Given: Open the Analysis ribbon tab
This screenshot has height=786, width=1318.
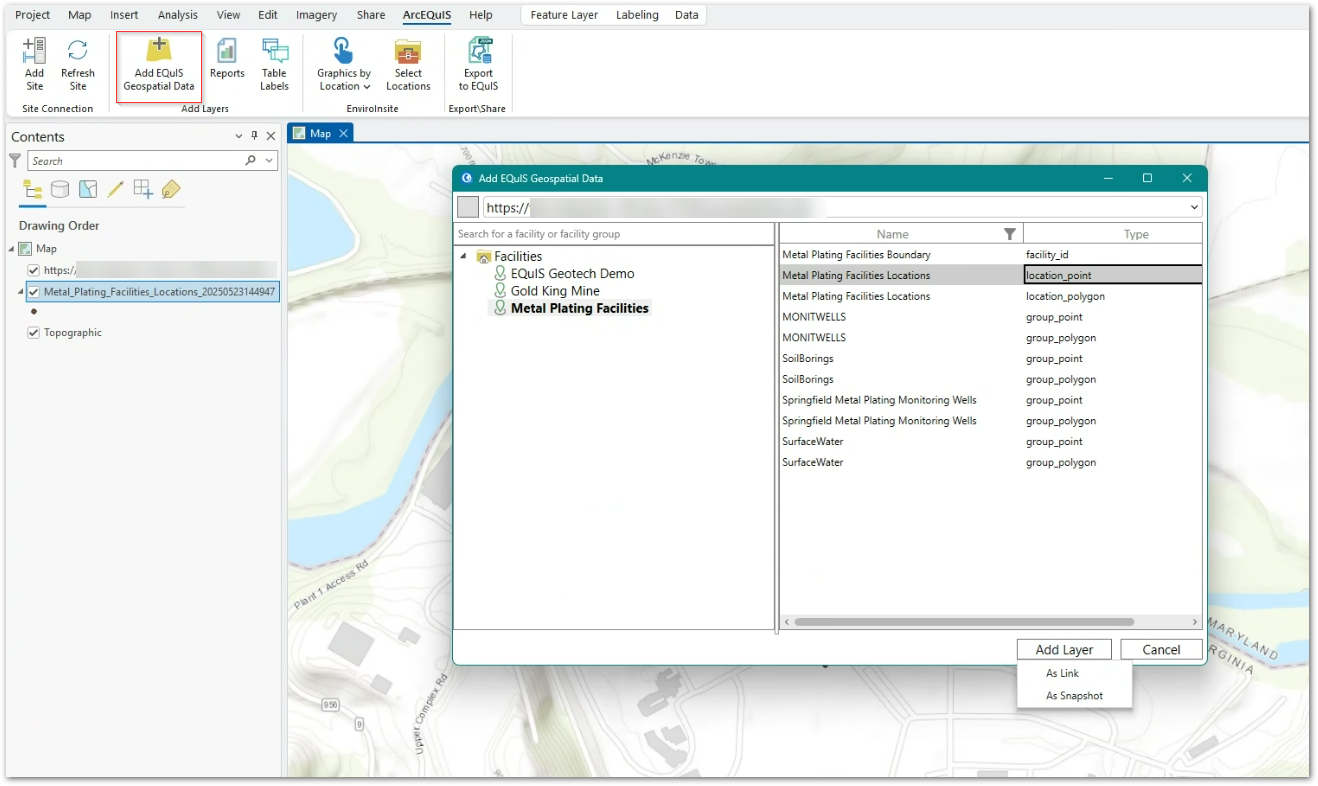Looking at the screenshot, I should 177,15.
